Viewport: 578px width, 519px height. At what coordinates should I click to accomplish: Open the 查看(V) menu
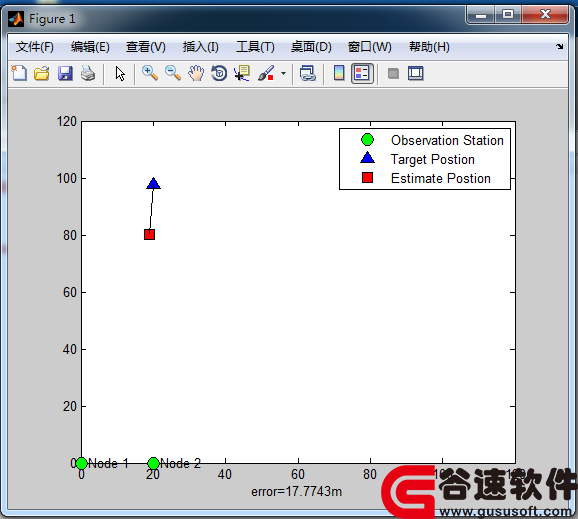pyautogui.click(x=146, y=47)
